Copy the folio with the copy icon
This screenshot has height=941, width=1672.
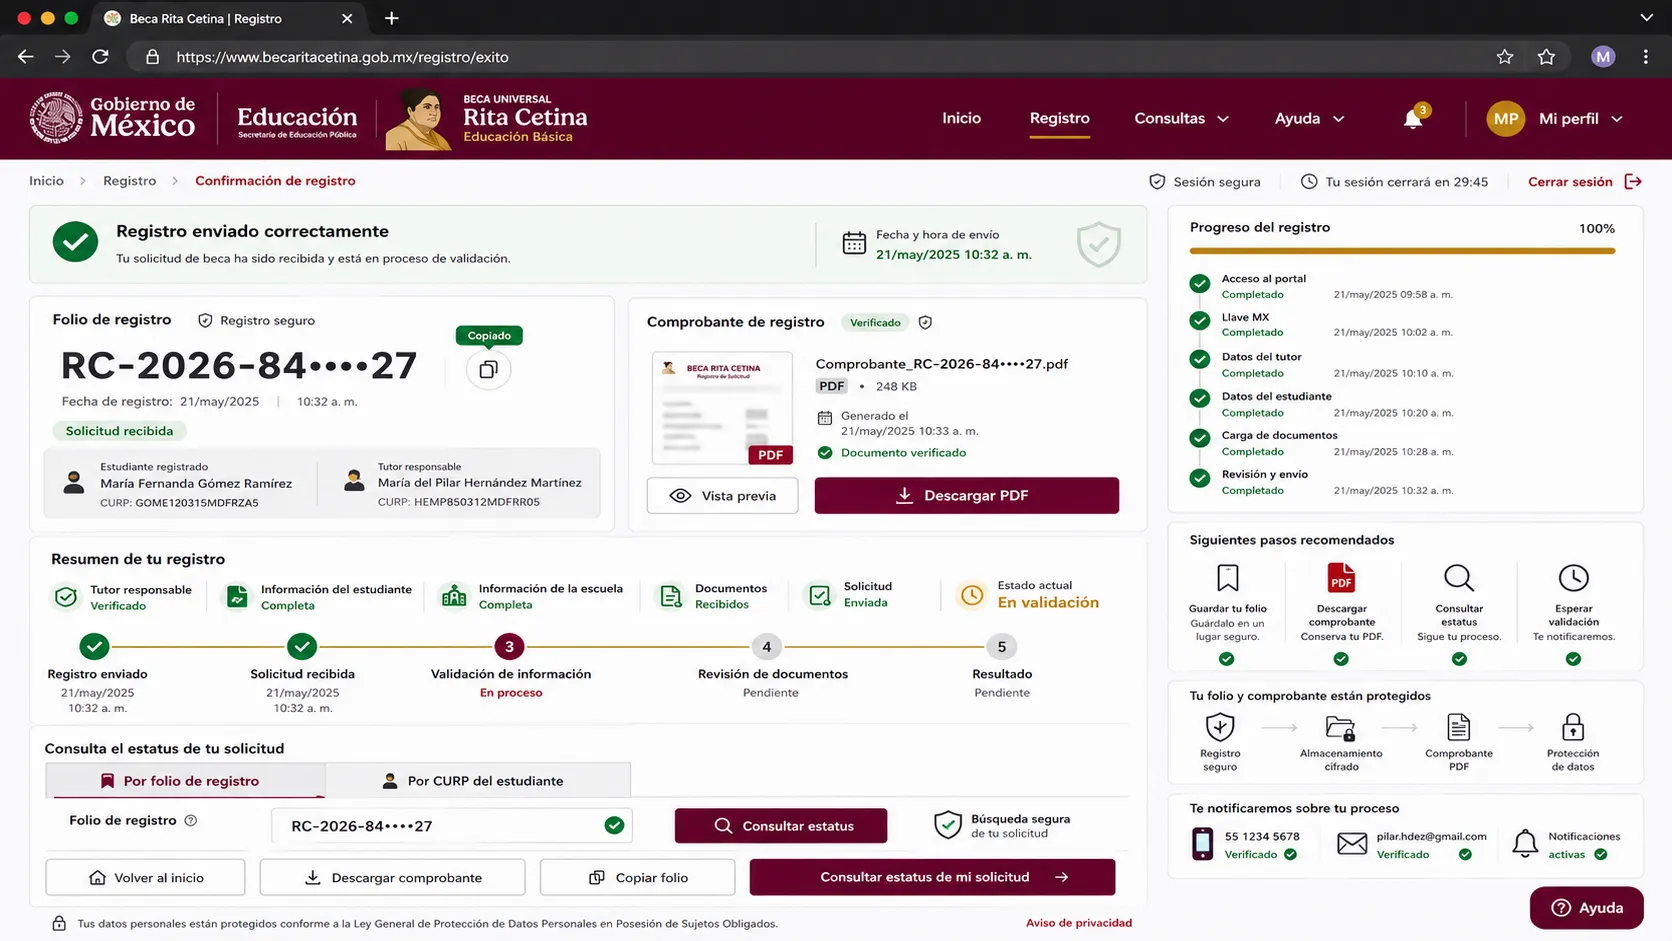coord(488,370)
